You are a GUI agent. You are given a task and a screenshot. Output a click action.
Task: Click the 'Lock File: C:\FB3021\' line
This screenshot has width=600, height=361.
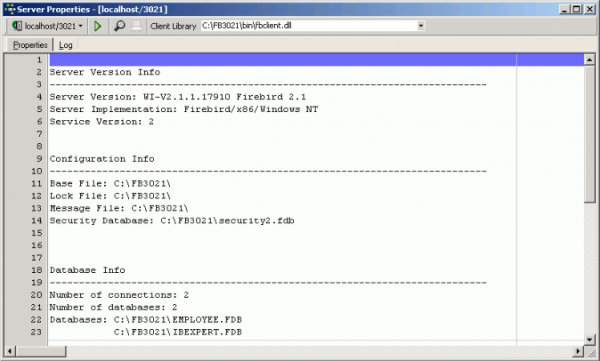[x=110, y=196]
